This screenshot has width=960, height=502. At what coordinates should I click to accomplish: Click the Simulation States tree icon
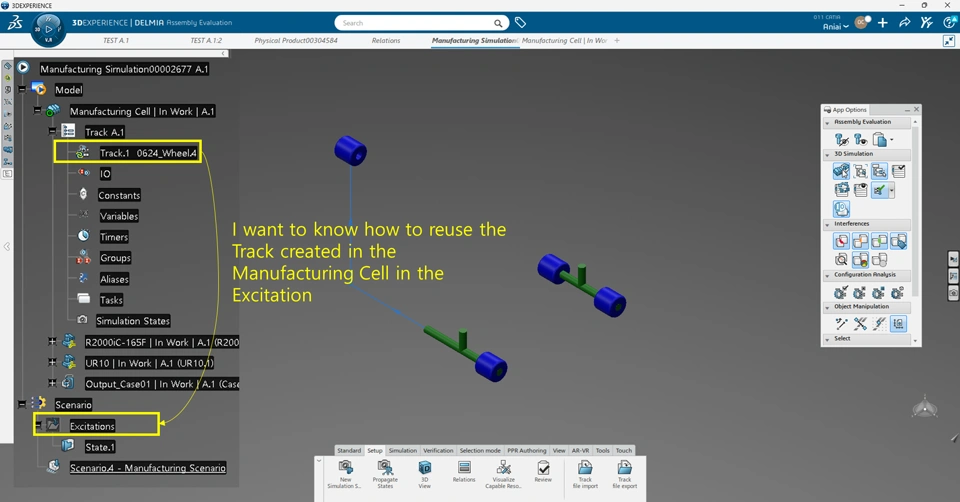click(83, 320)
